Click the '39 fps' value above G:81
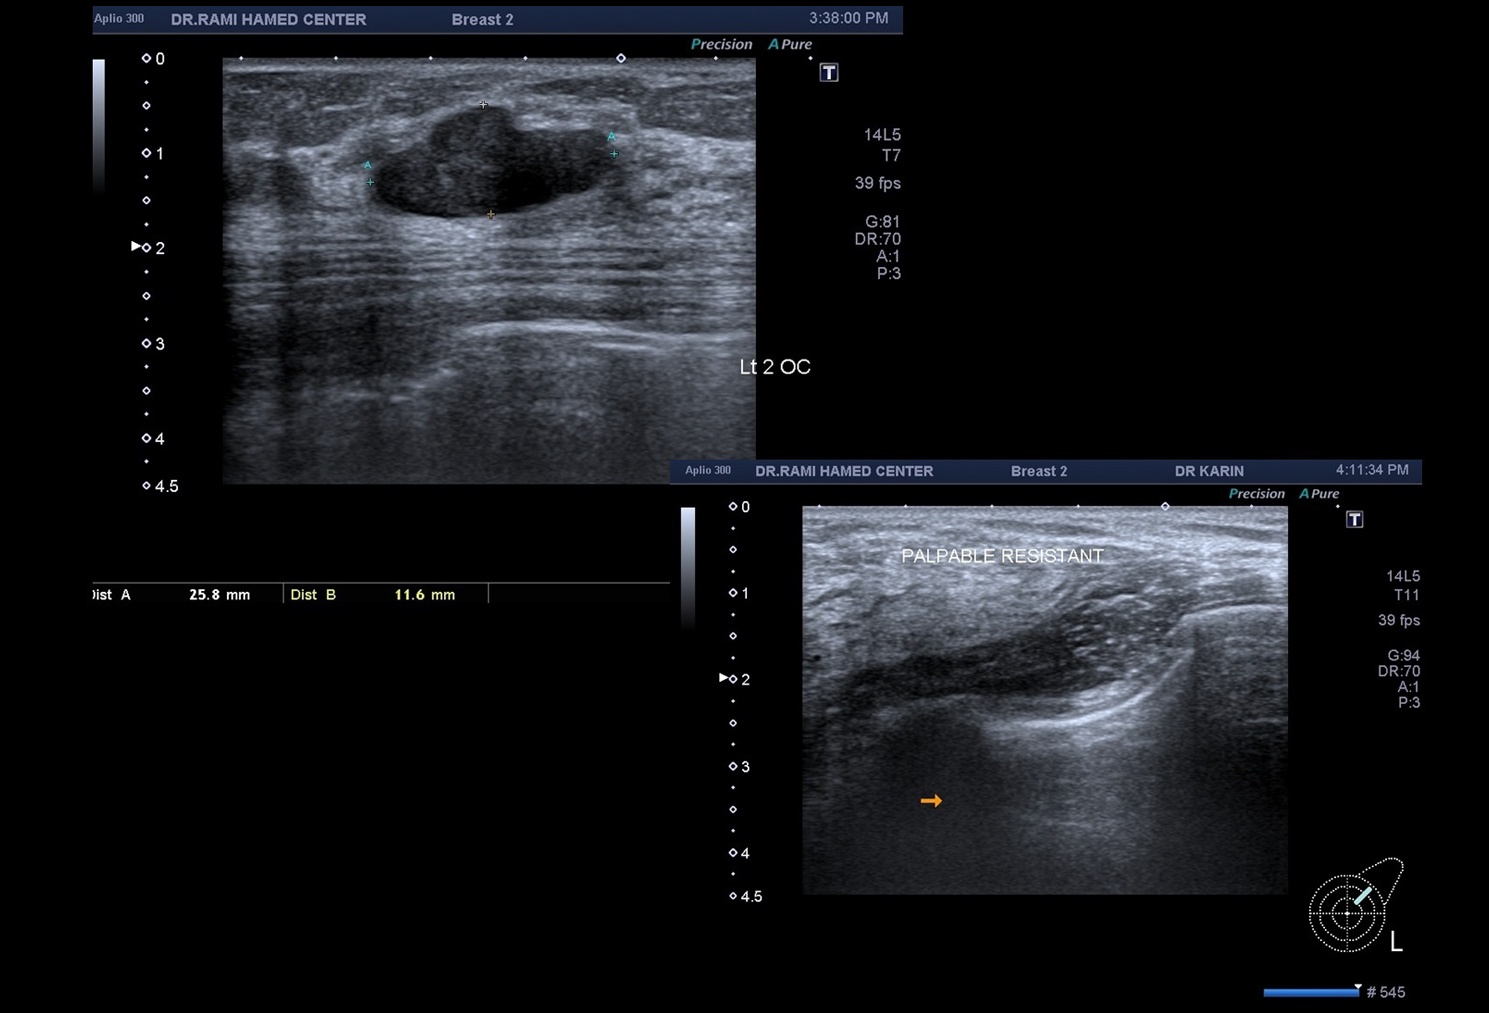This screenshot has width=1489, height=1013. coord(877,183)
